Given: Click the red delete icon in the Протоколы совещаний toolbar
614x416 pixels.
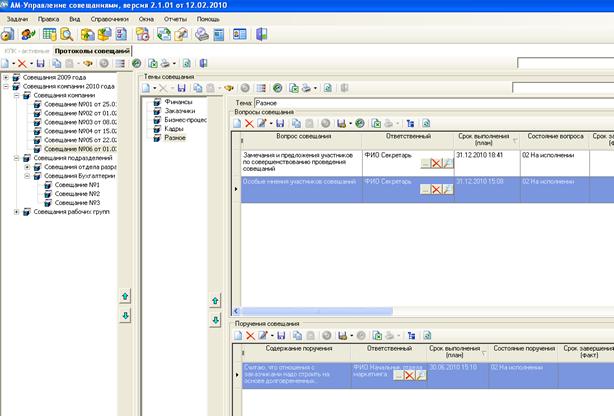Looking at the screenshot, I should [x=23, y=64].
